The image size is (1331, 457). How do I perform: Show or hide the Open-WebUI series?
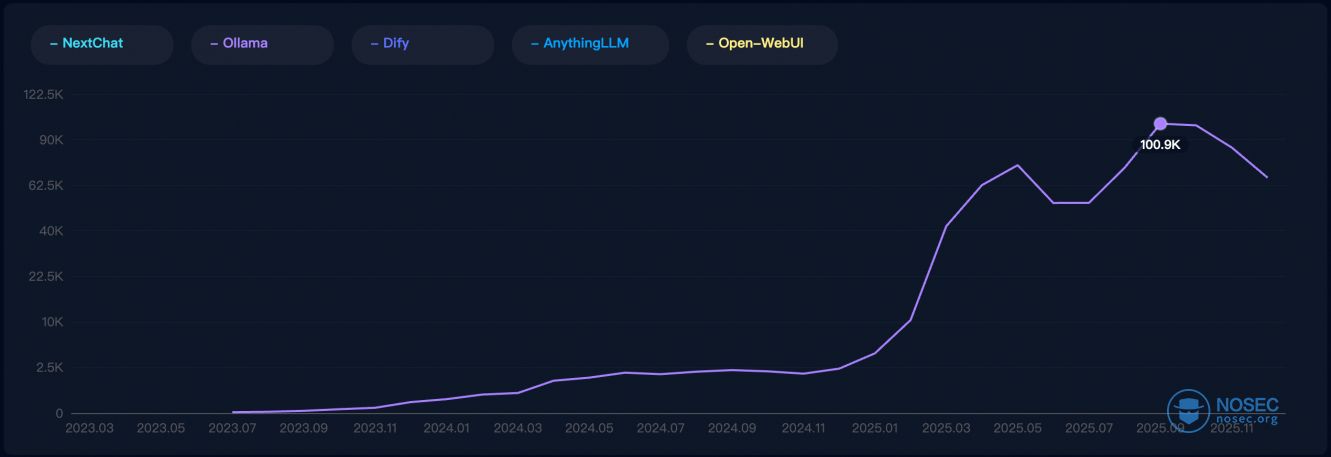[762, 44]
